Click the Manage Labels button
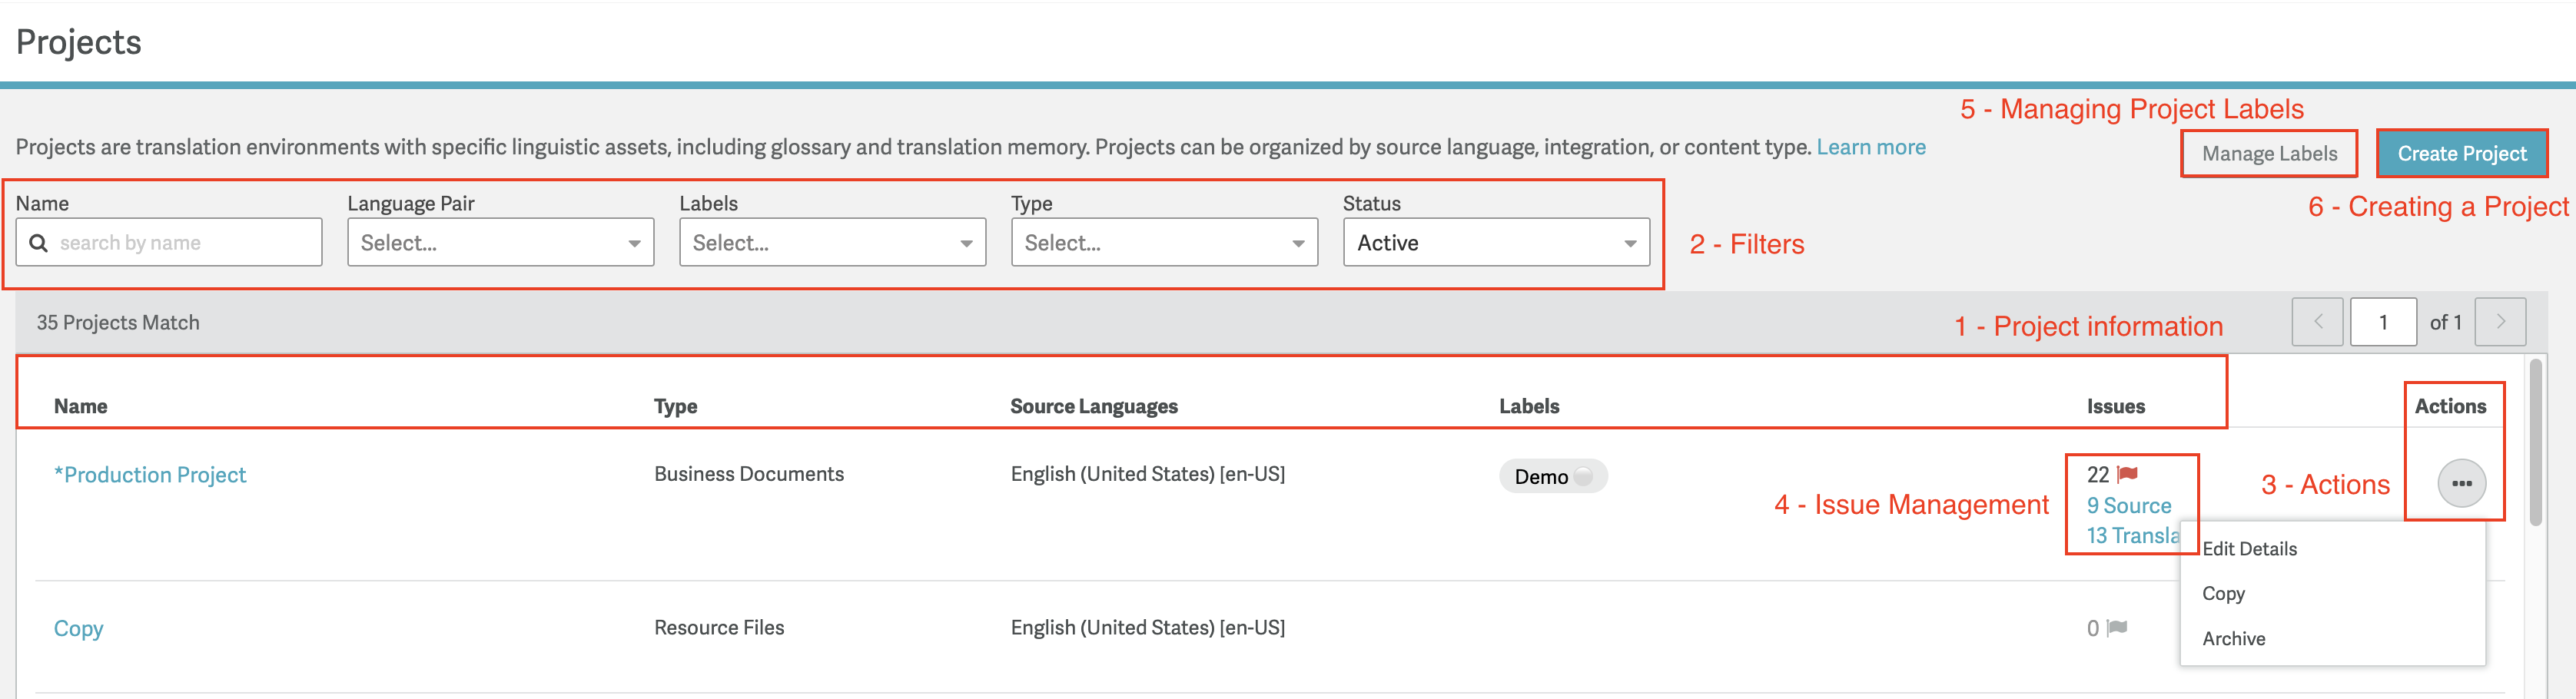 (x=2269, y=154)
